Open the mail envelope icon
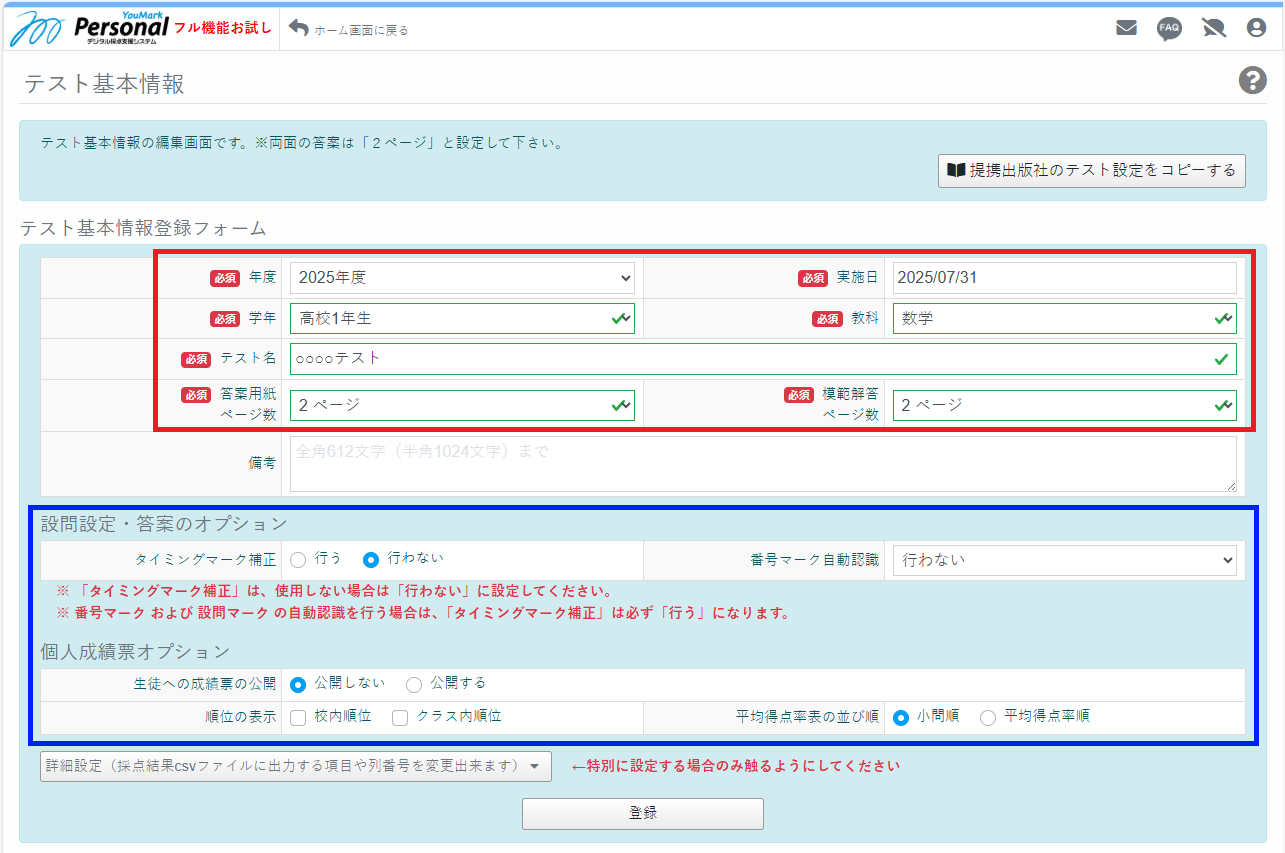 pos(1127,28)
